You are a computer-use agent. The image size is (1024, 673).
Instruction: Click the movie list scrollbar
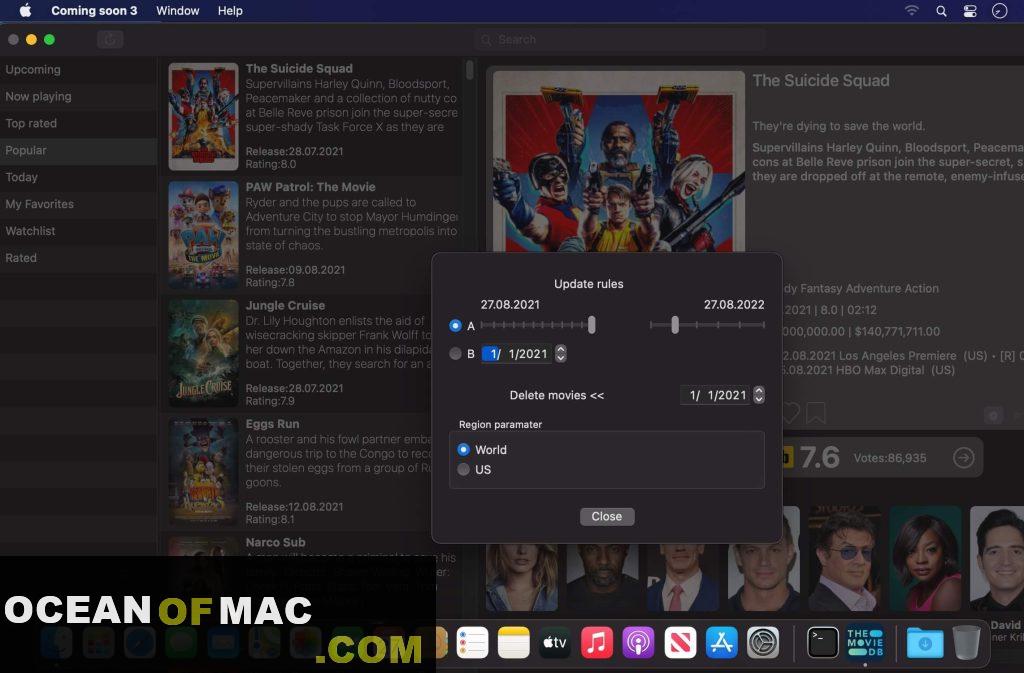470,70
